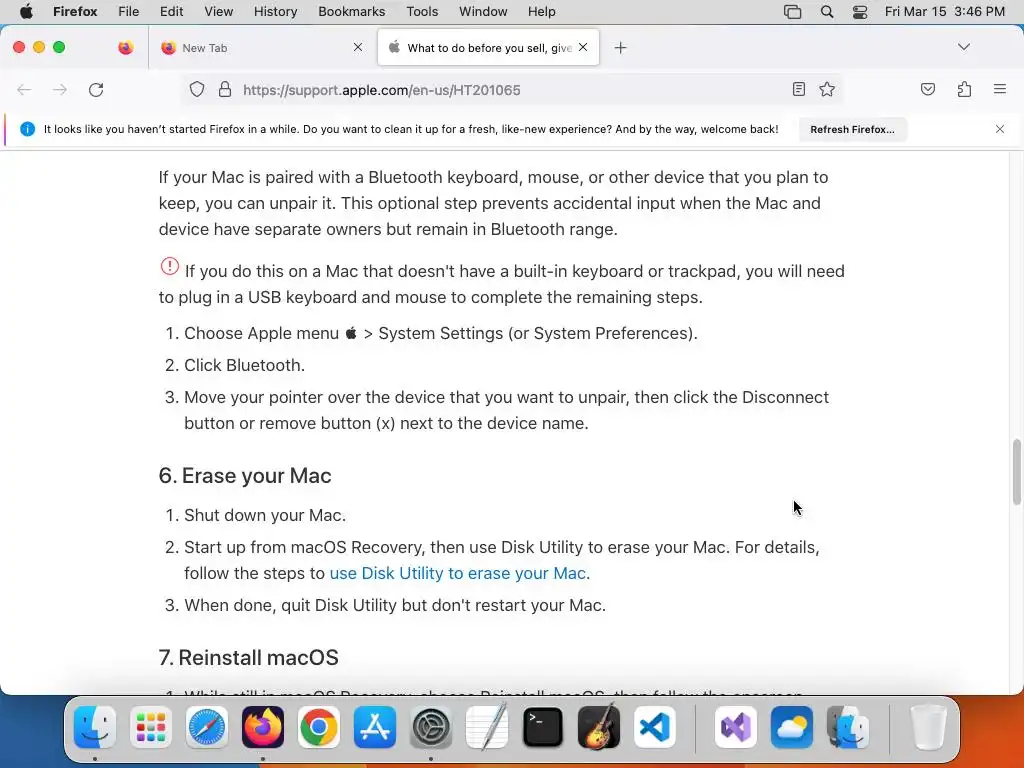Select the 'What to do before you sell' tab
Viewport: 1024px width, 768px height.
(488, 48)
